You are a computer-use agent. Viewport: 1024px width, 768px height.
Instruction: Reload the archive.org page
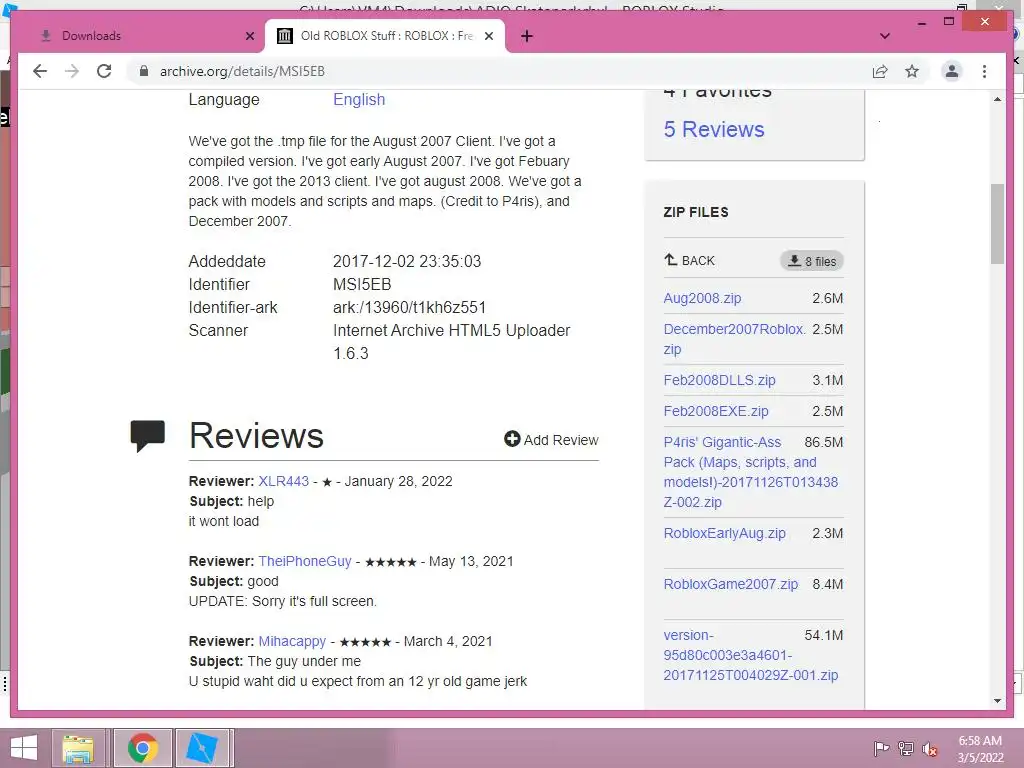click(104, 71)
